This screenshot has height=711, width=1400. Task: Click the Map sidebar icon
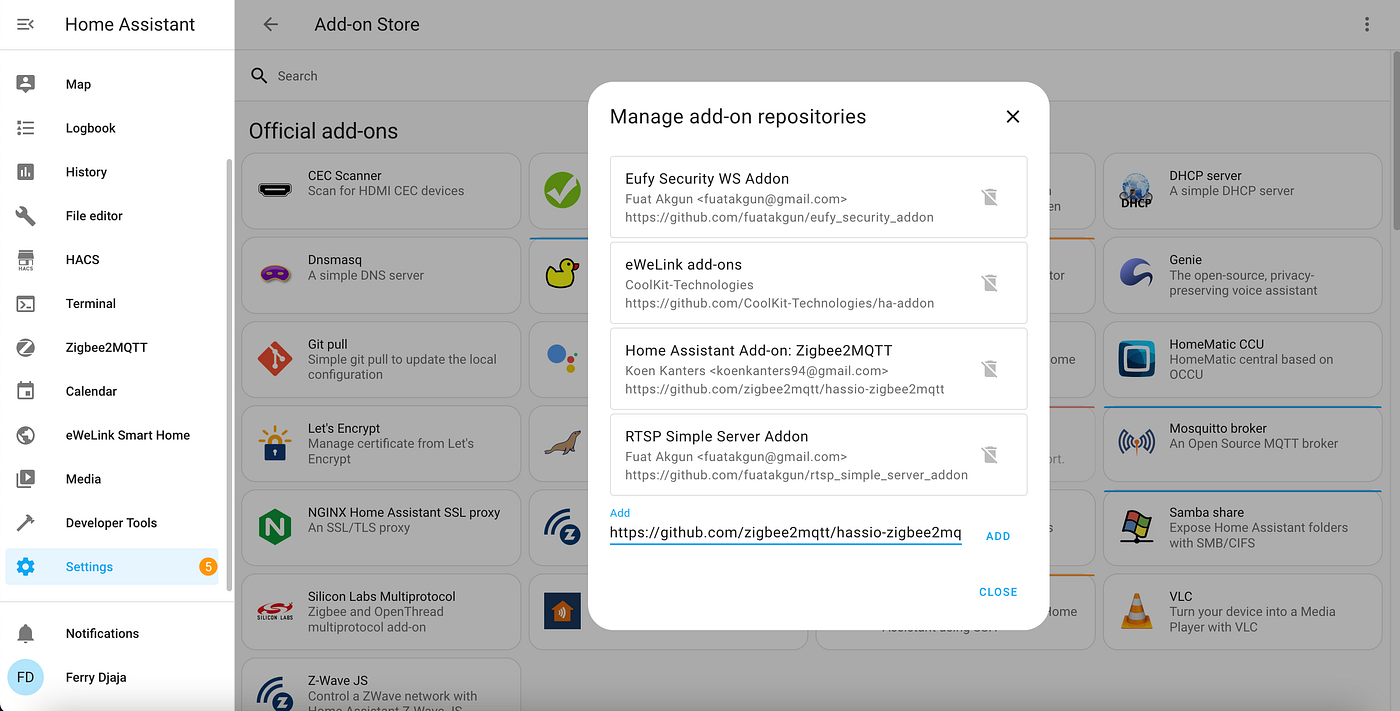pyautogui.click(x=26, y=84)
